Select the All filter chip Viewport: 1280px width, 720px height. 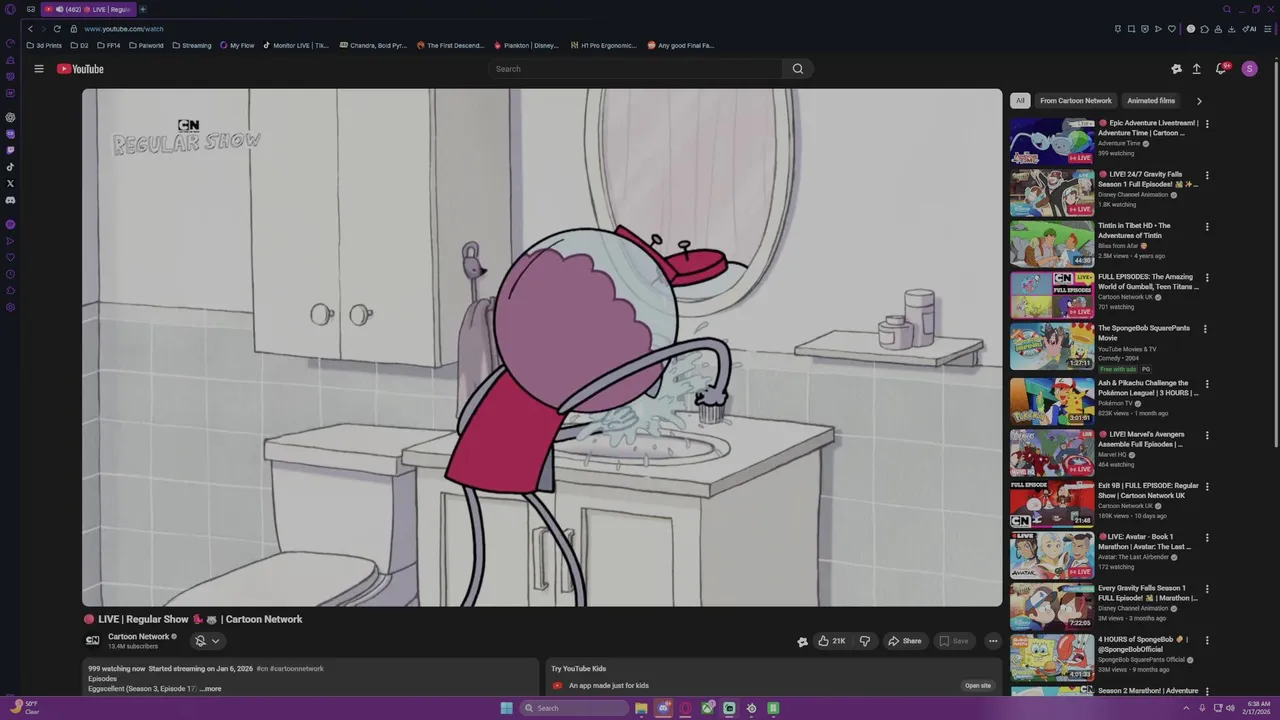point(1020,101)
